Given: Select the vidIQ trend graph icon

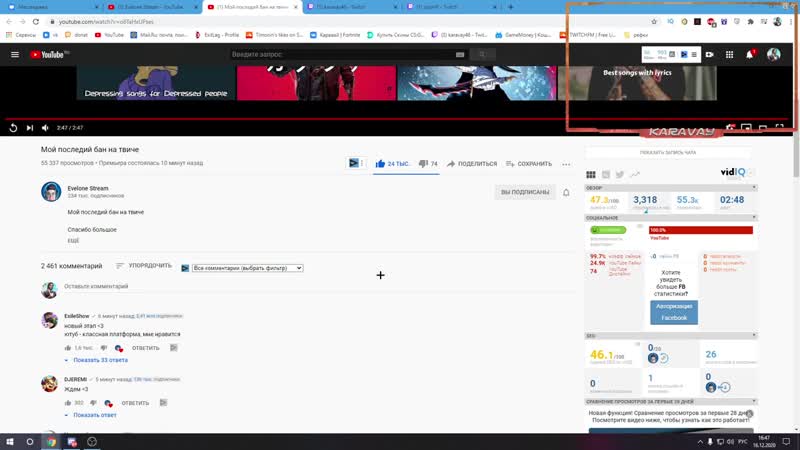Looking at the screenshot, I should (x=635, y=174).
